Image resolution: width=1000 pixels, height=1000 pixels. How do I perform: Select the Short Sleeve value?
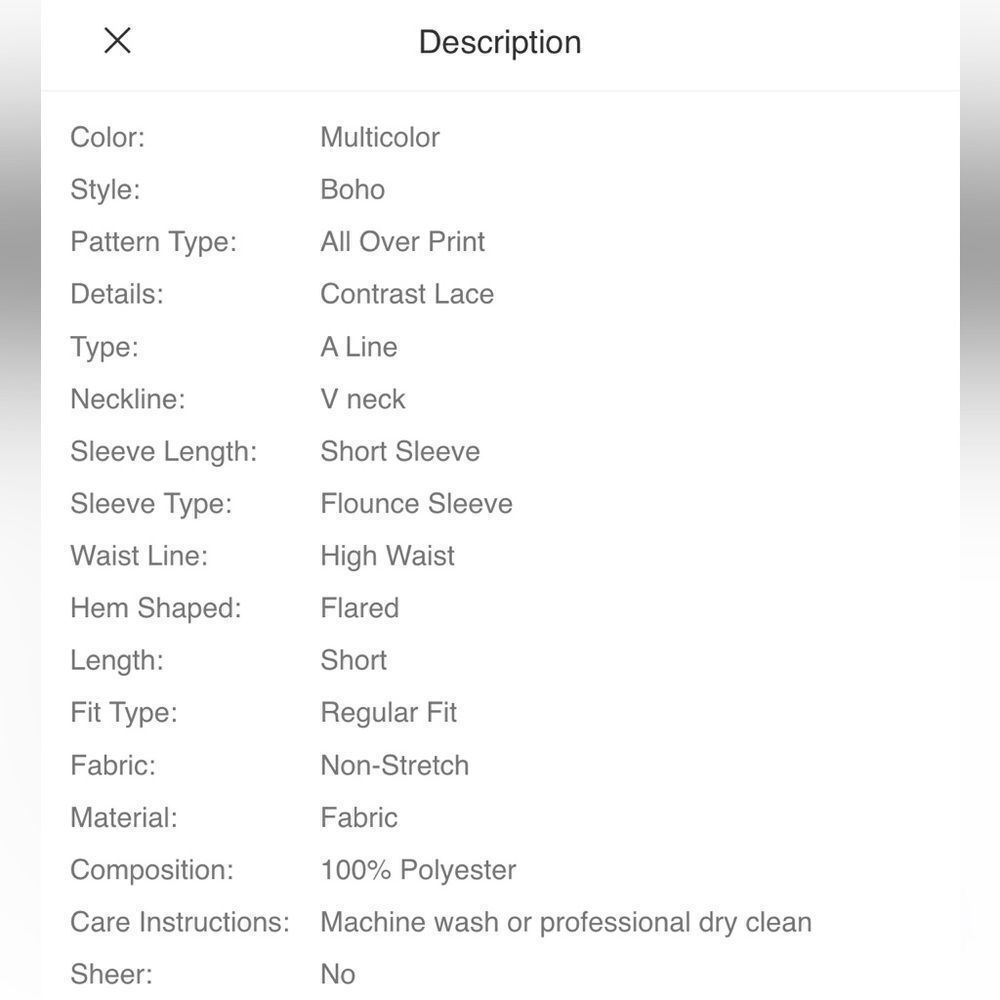[x=400, y=451]
